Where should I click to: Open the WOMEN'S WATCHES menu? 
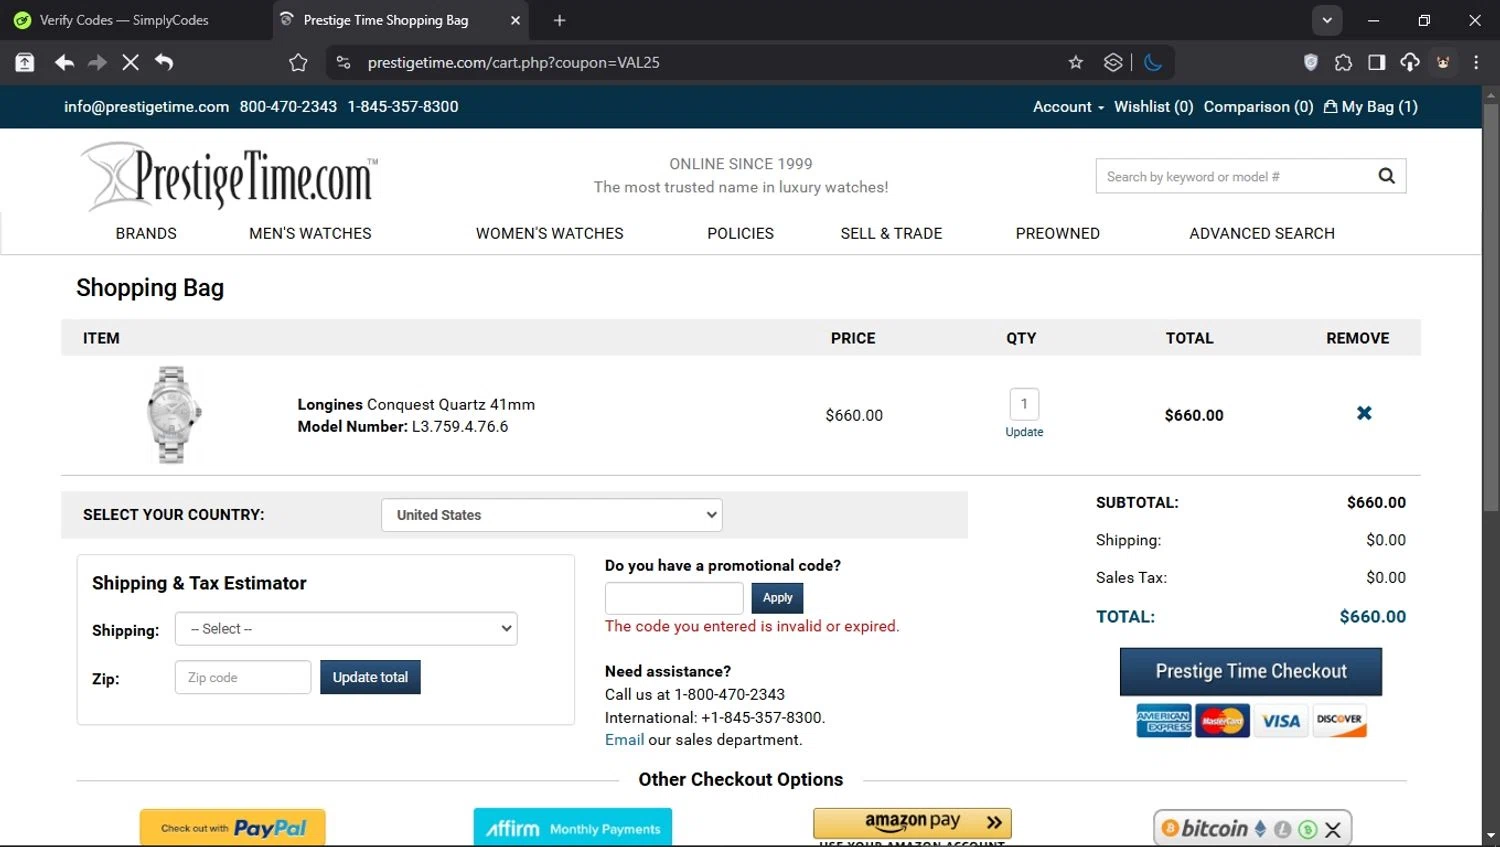click(549, 233)
